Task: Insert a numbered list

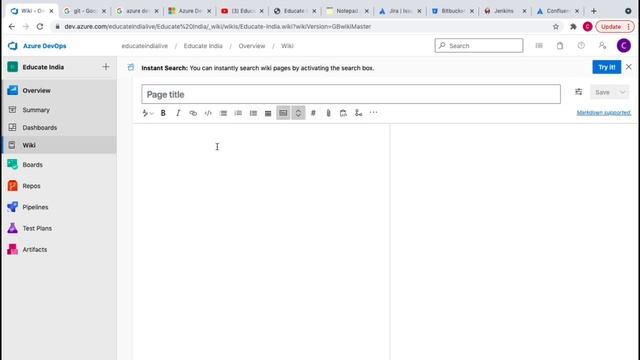Action: point(238,113)
